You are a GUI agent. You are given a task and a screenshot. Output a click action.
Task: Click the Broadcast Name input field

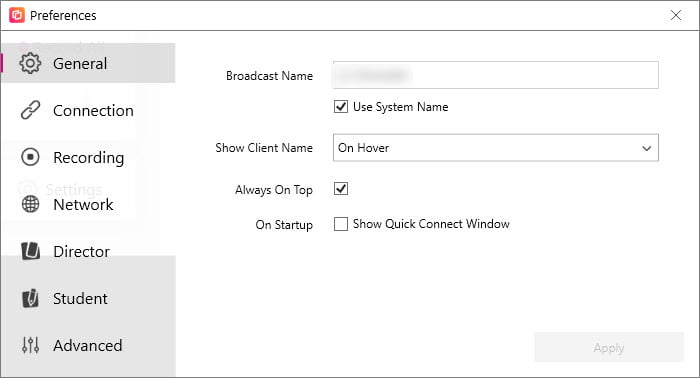tap(496, 75)
